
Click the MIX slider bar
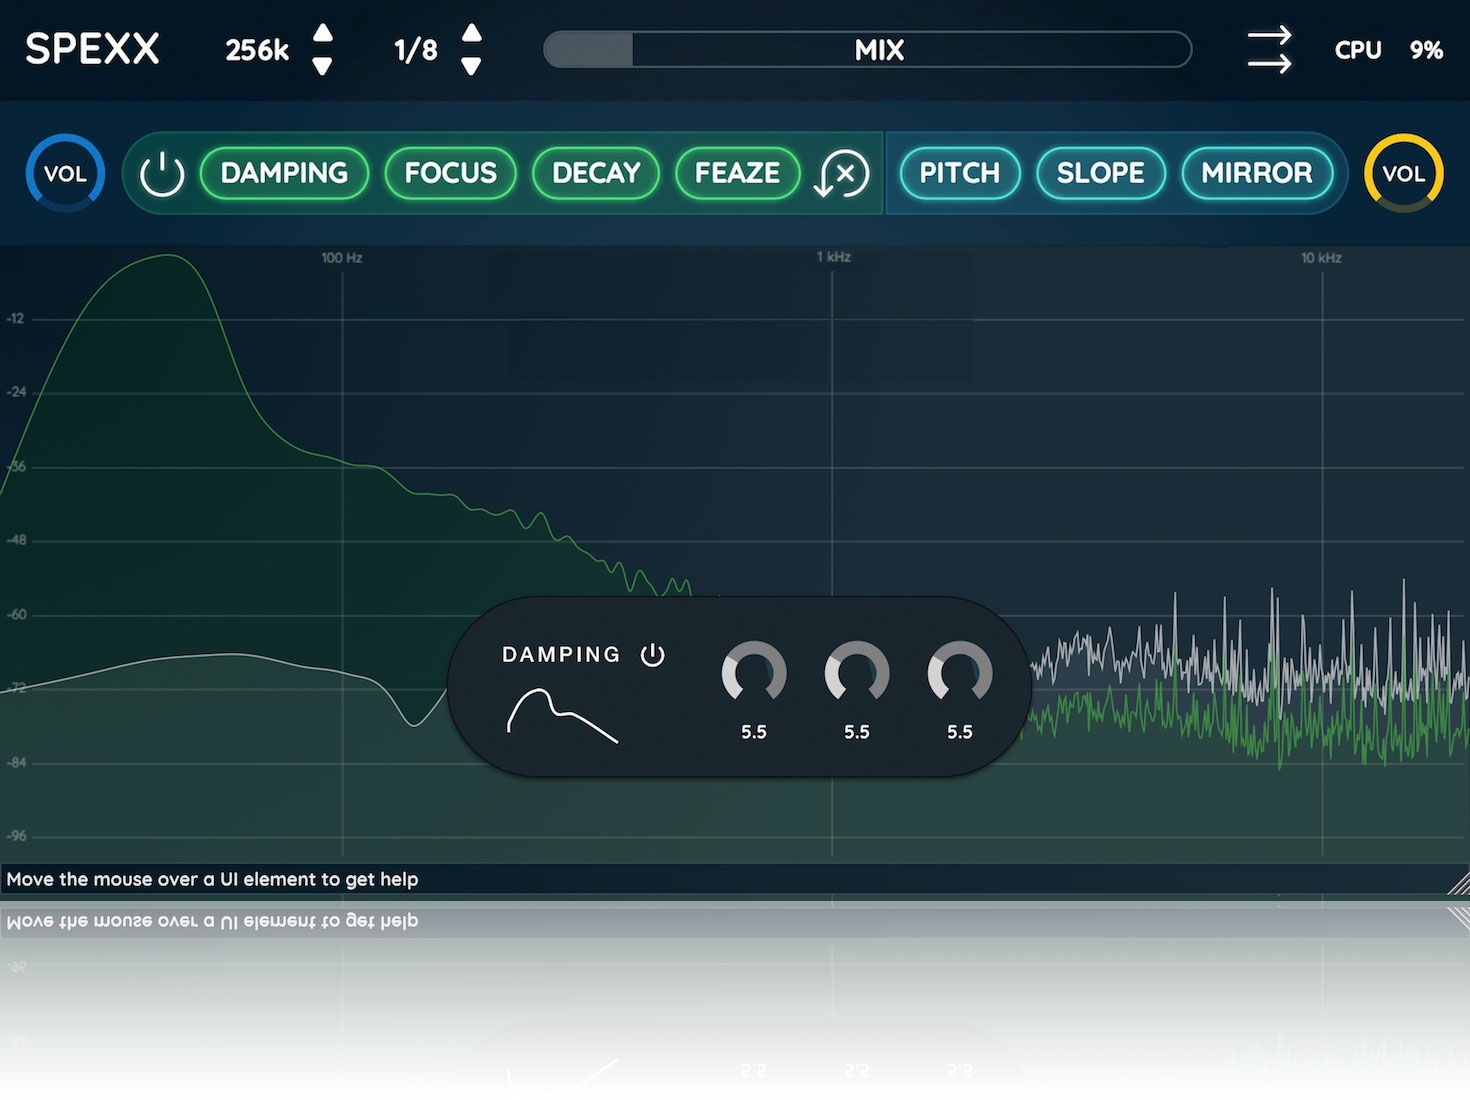pyautogui.click(x=867, y=50)
